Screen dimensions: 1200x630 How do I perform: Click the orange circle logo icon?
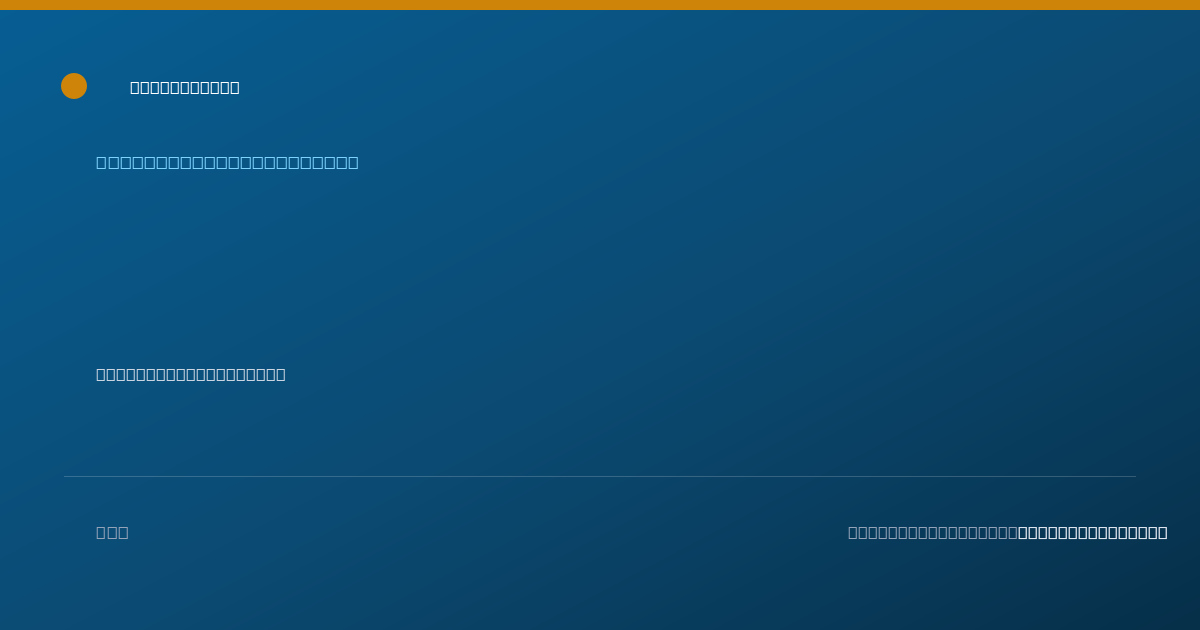point(74,86)
